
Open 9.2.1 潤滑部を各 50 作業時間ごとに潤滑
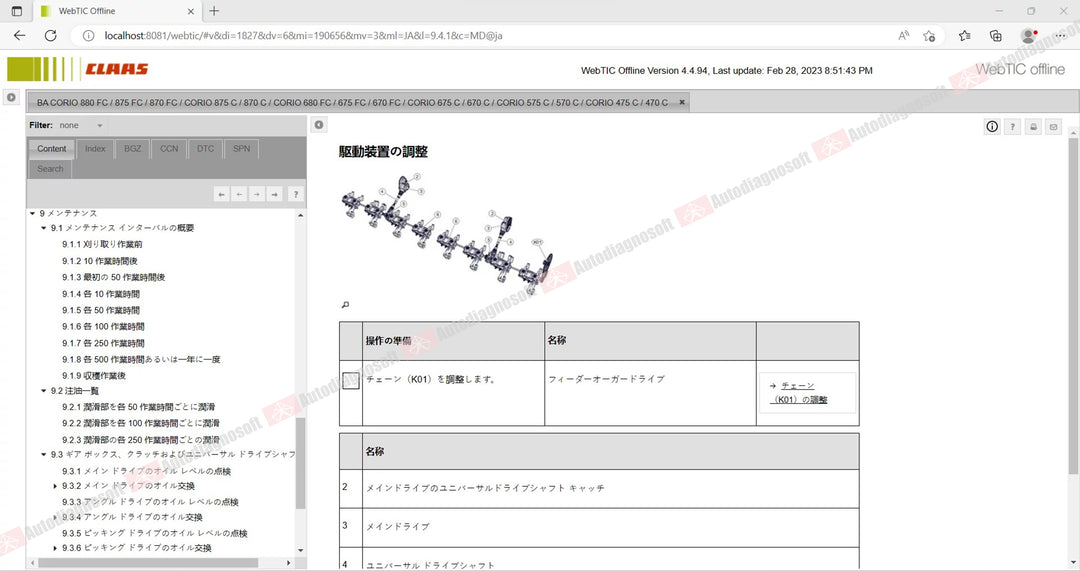pos(138,407)
